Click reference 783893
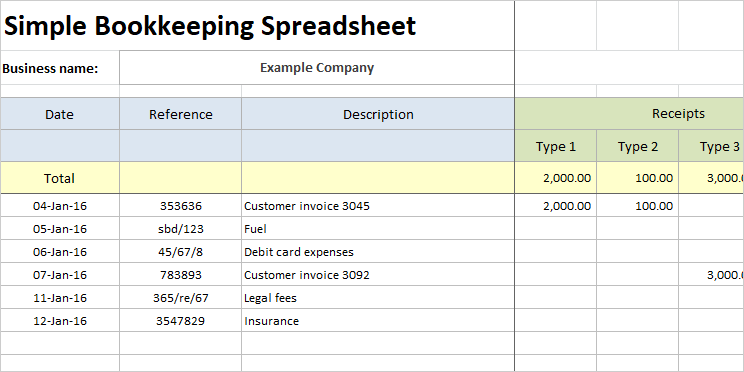 pos(180,274)
